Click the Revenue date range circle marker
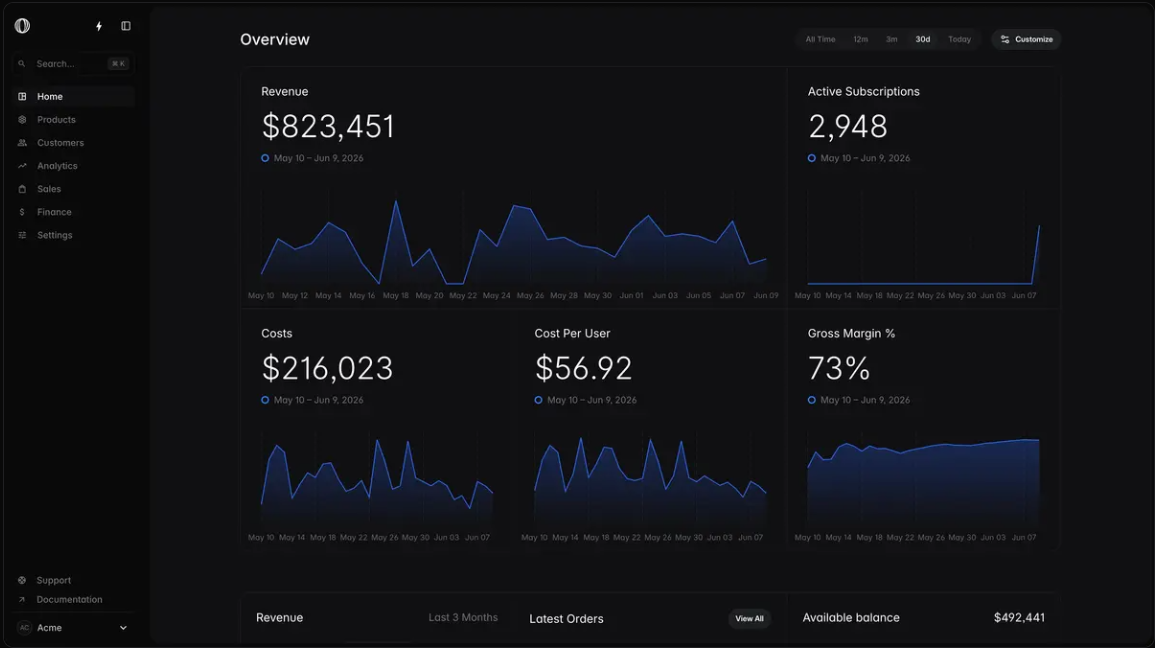 pos(265,158)
